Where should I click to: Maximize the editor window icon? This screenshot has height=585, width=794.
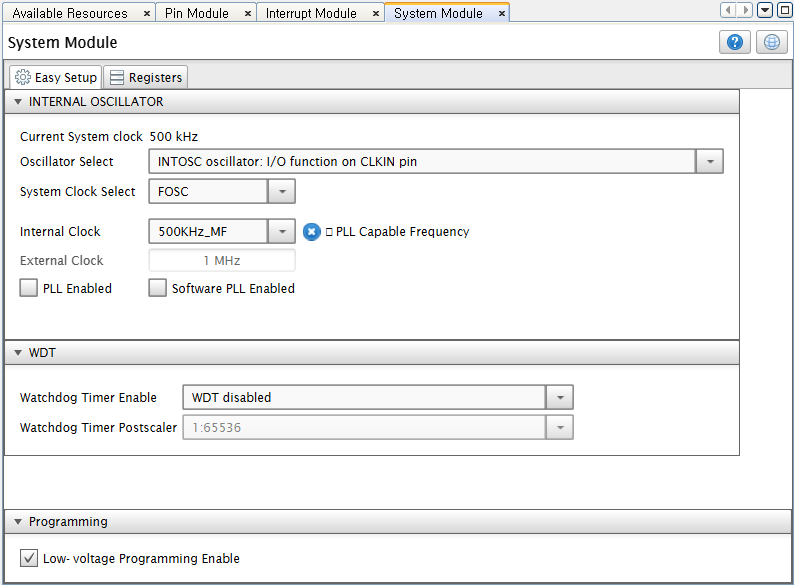pos(785,10)
